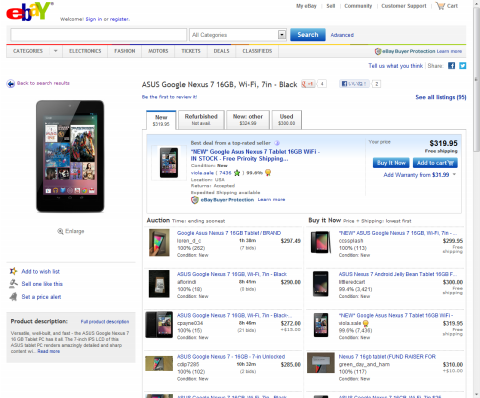Open thumbnail of green_day_and_ham listing
The width and height of the screenshot is (480, 398).
pos(321,363)
